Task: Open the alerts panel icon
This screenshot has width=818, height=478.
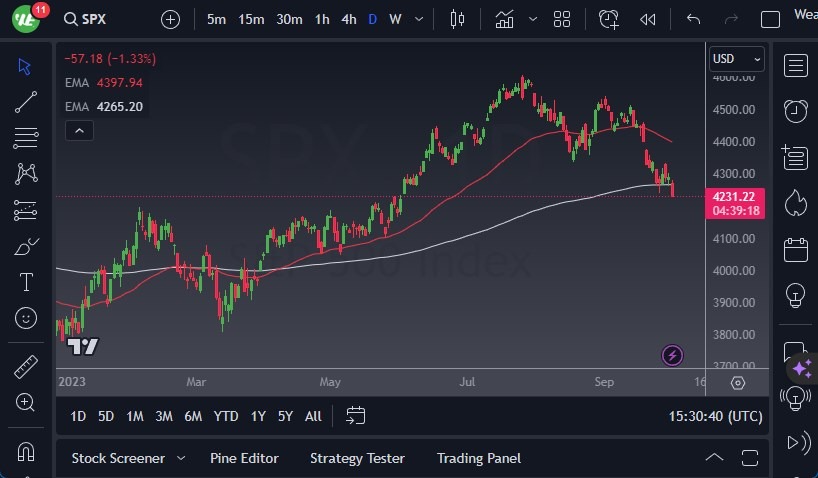Action: click(796, 110)
